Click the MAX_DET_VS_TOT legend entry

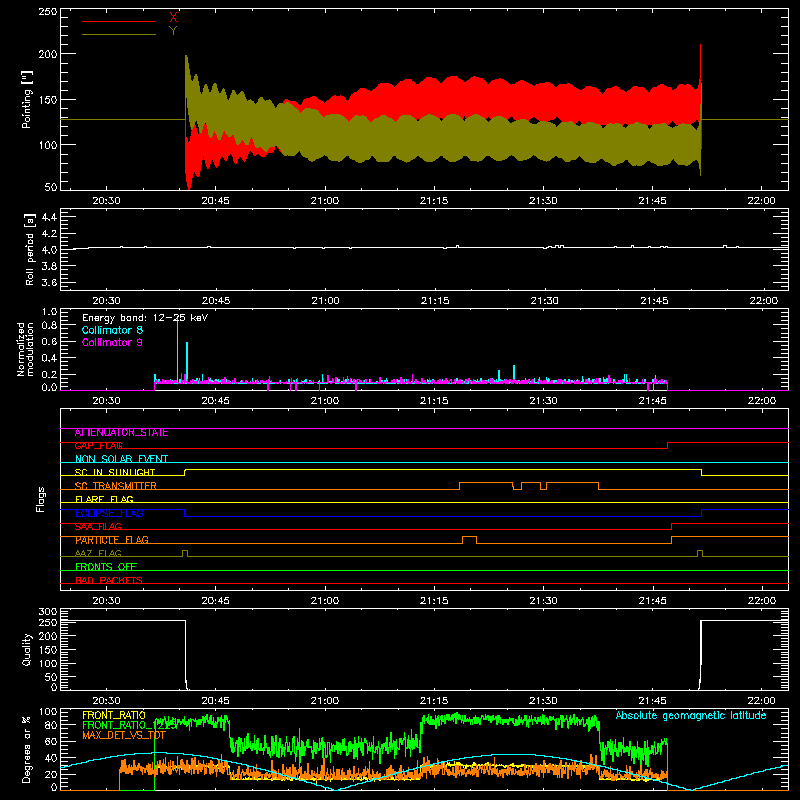tap(124, 735)
